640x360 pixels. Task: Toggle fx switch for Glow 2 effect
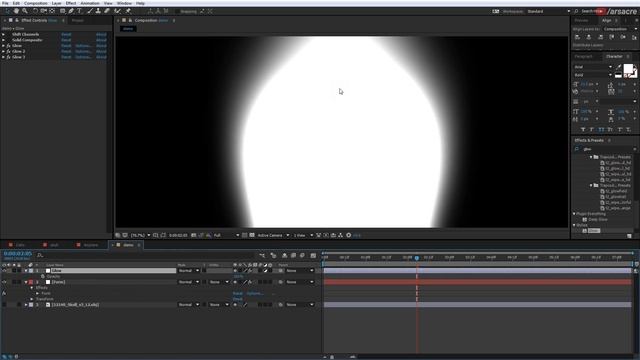pos(8,51)
